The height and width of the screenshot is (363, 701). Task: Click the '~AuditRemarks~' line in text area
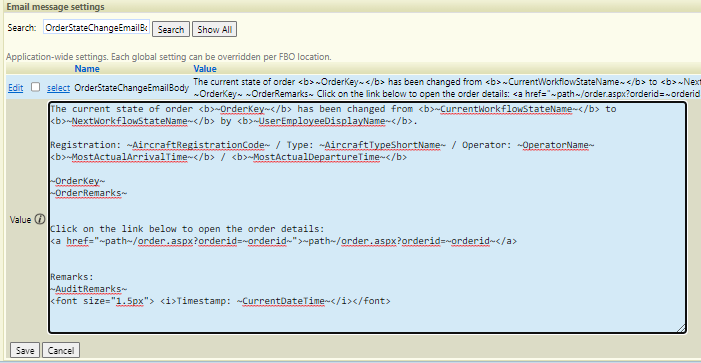89,289
